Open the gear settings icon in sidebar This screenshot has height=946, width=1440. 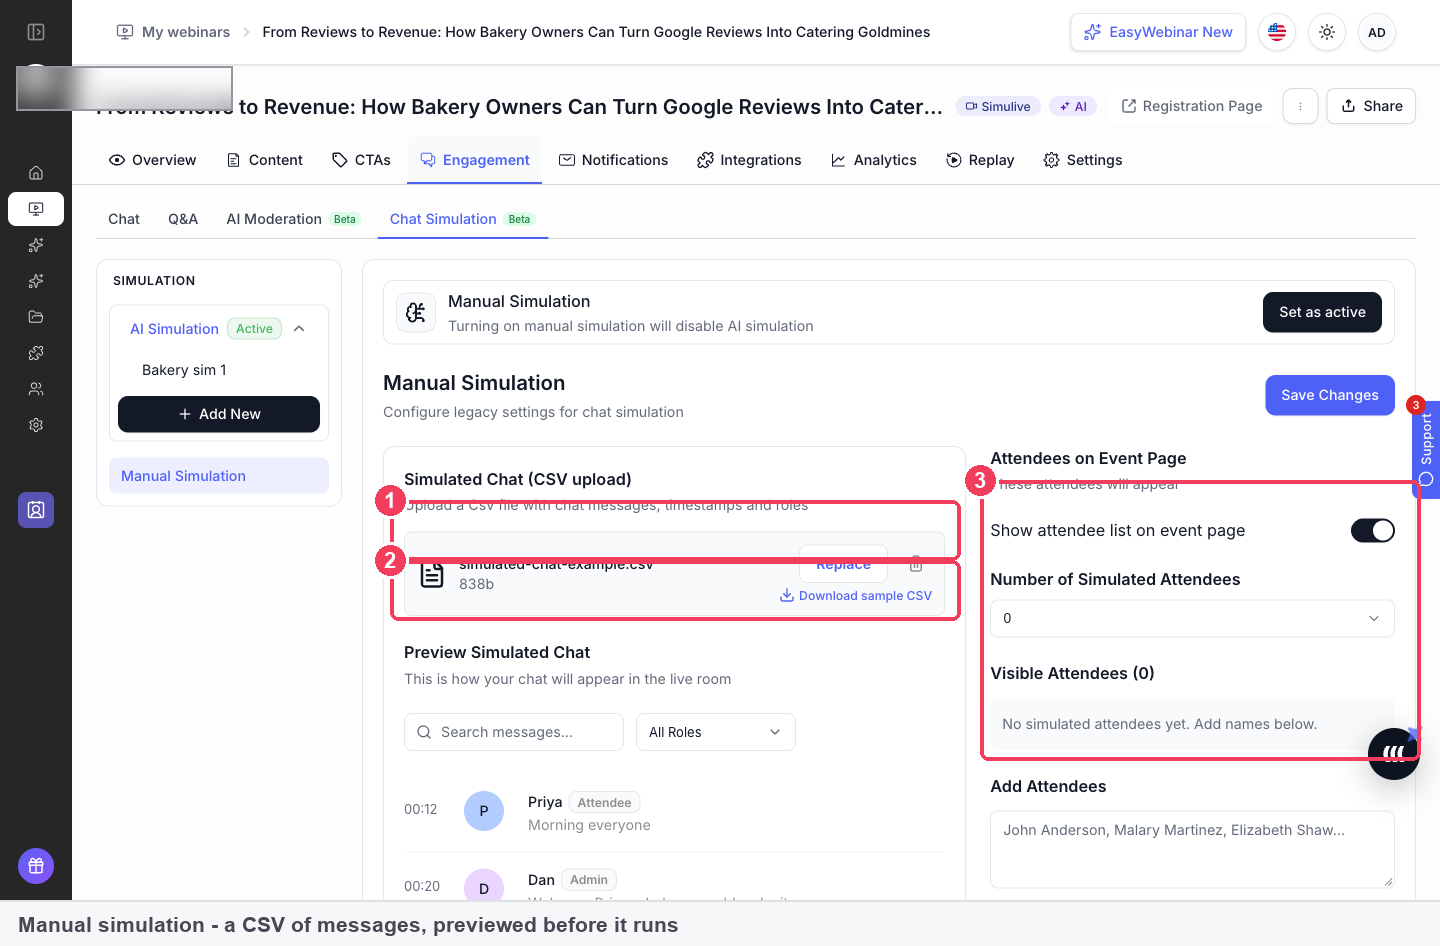36,425
